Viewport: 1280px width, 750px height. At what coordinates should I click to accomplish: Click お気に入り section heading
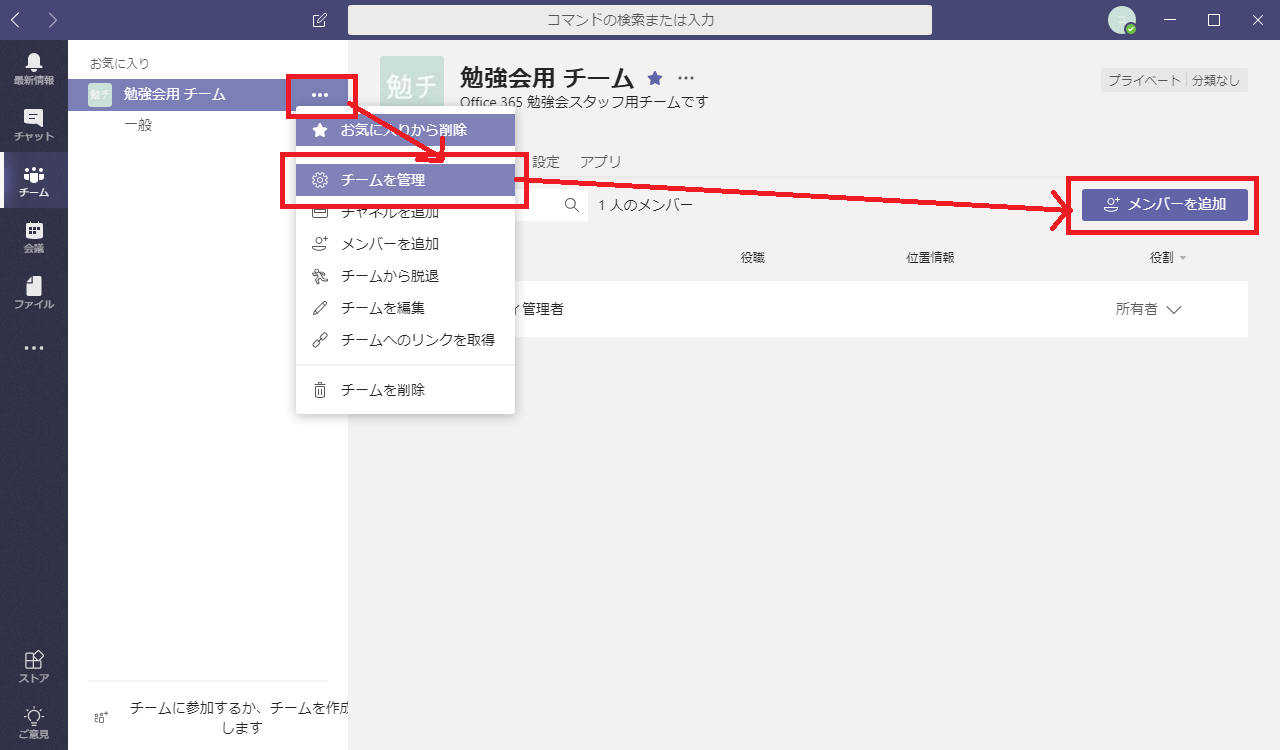tap(119, 63)
